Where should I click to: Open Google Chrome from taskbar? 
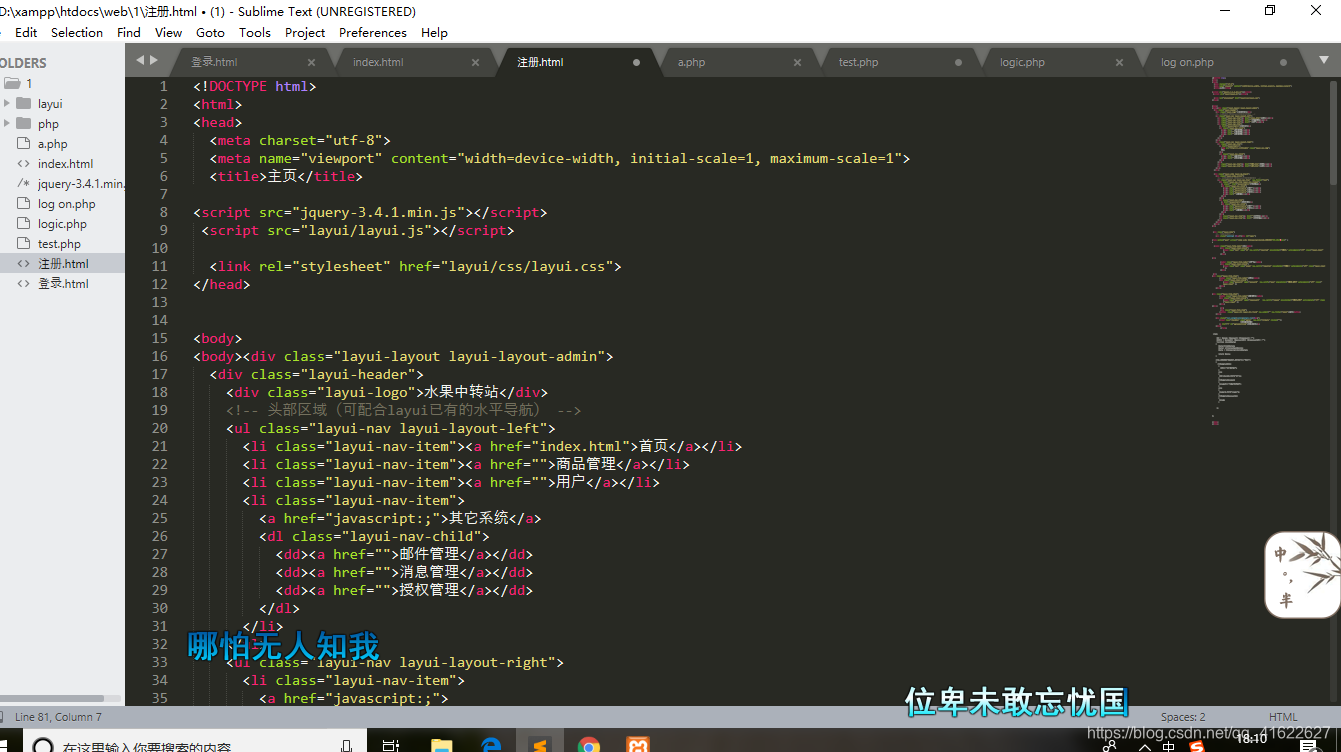pos(589,745)
